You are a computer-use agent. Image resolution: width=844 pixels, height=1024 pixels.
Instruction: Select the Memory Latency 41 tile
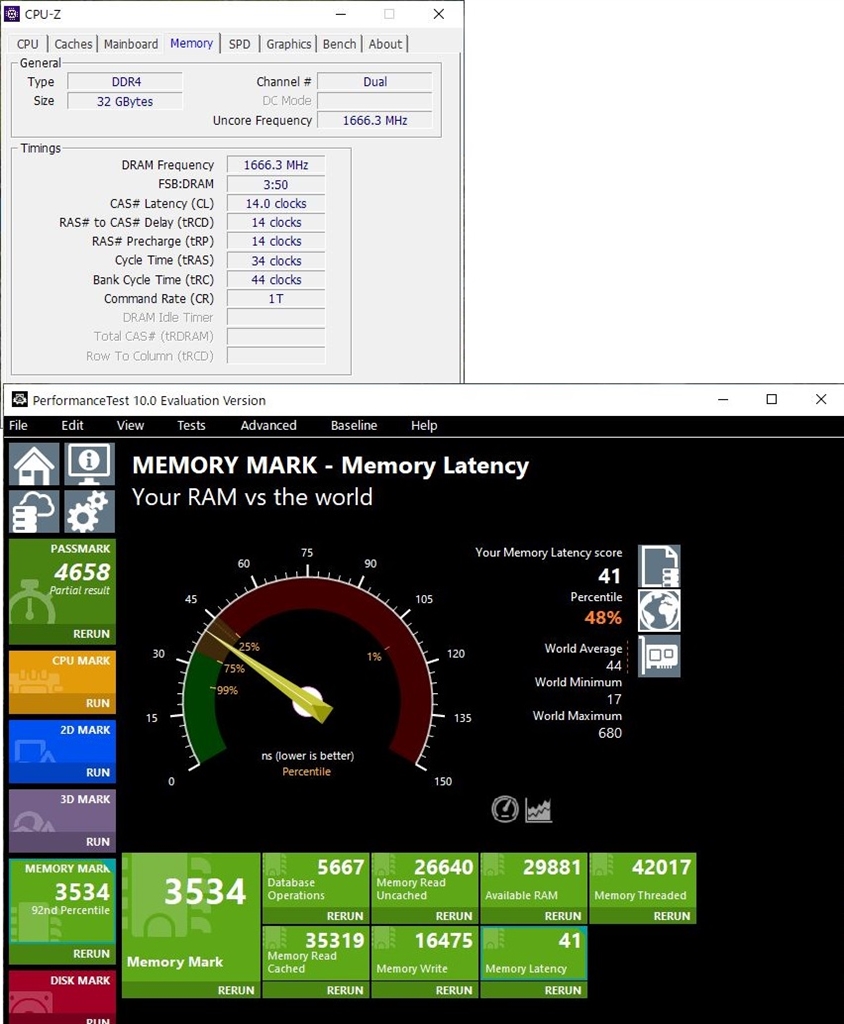point(534,953)
